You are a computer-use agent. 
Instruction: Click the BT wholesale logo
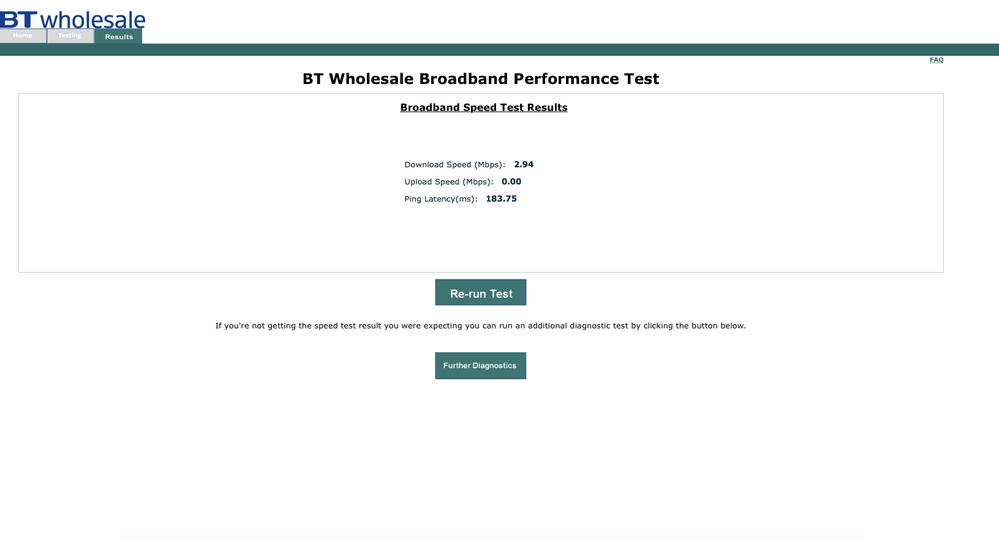click(73, 19)
